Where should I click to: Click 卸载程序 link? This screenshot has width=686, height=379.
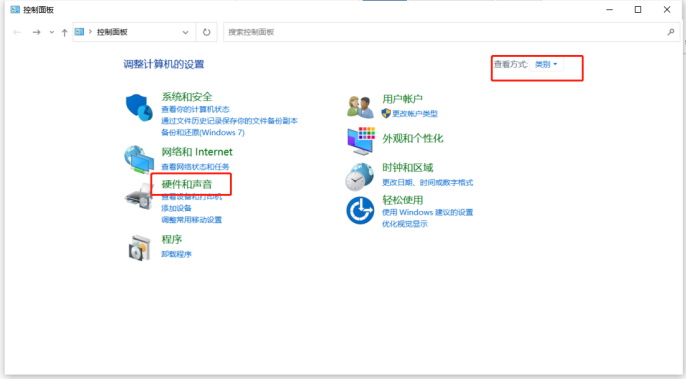click(176, 254)
